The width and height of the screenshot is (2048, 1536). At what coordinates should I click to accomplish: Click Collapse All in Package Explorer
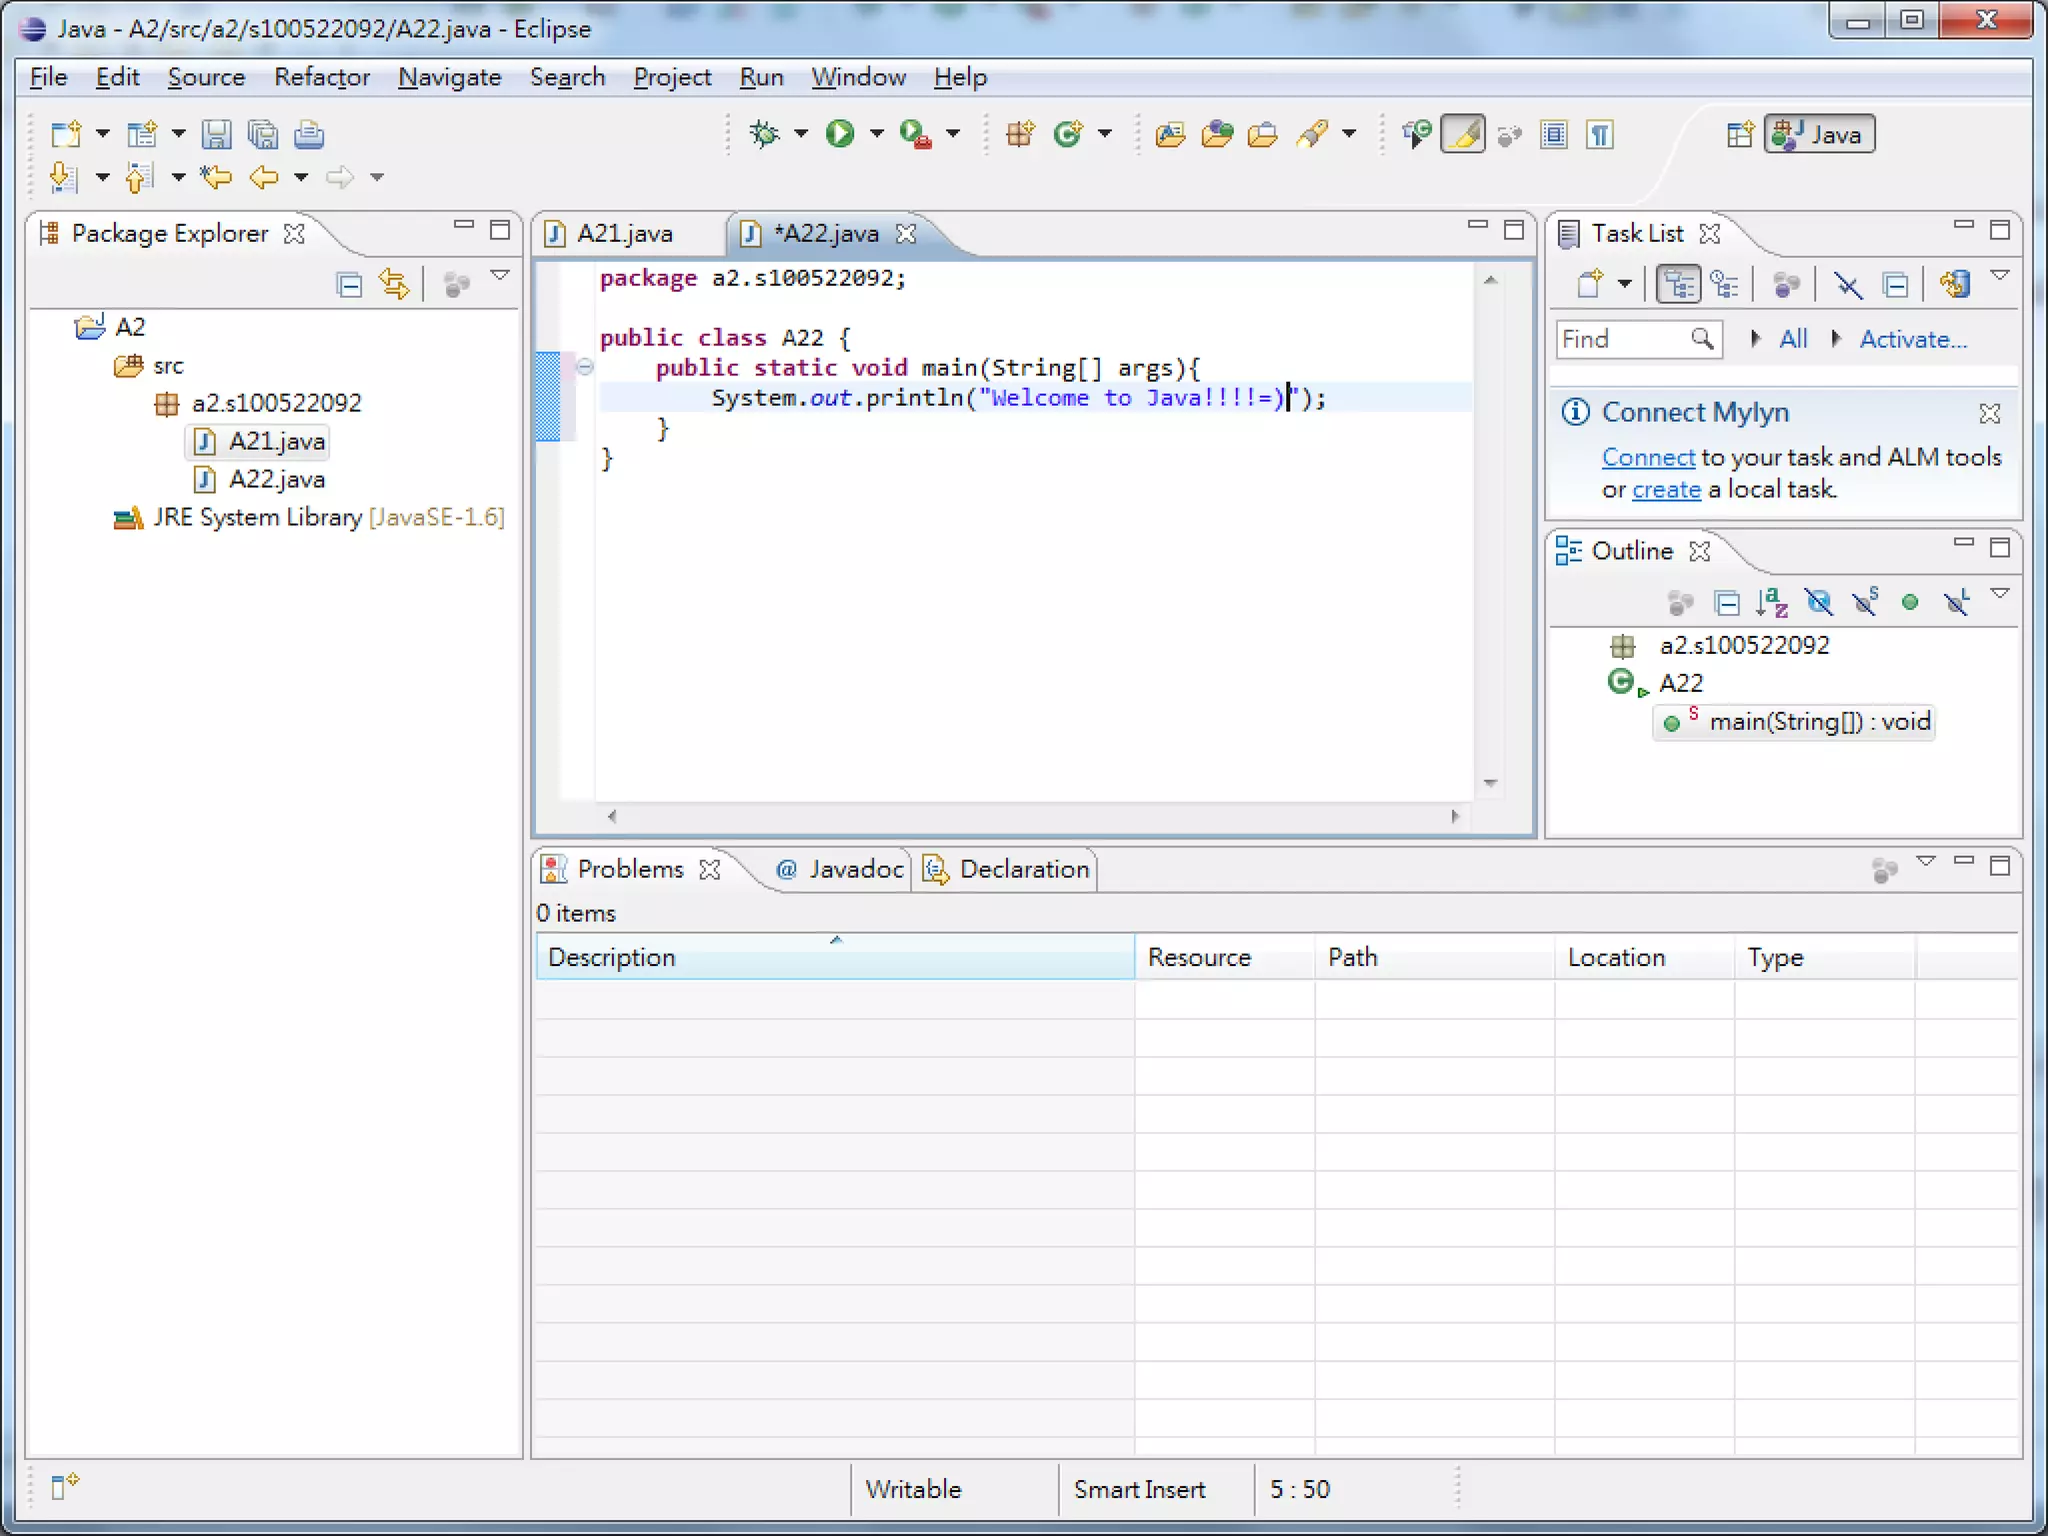[x=349, y=286]
